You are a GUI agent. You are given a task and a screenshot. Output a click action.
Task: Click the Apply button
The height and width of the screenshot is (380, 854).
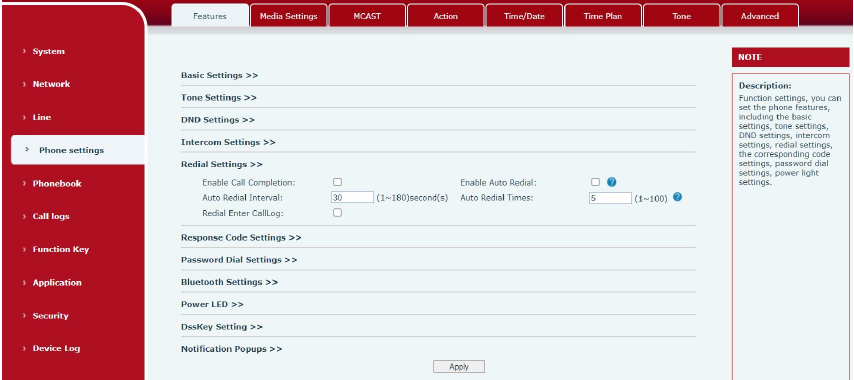[459, 367]
